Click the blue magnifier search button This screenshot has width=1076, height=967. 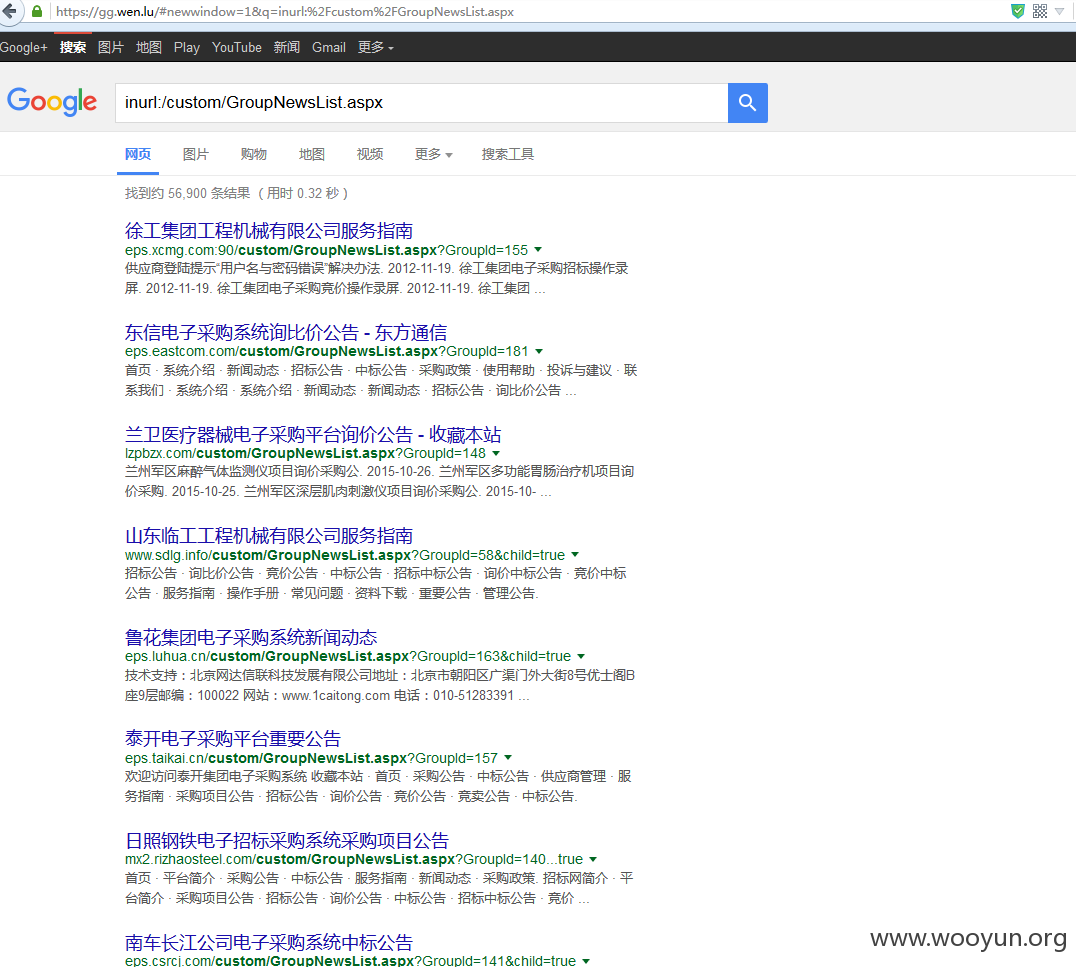click(x=747, y=103)
